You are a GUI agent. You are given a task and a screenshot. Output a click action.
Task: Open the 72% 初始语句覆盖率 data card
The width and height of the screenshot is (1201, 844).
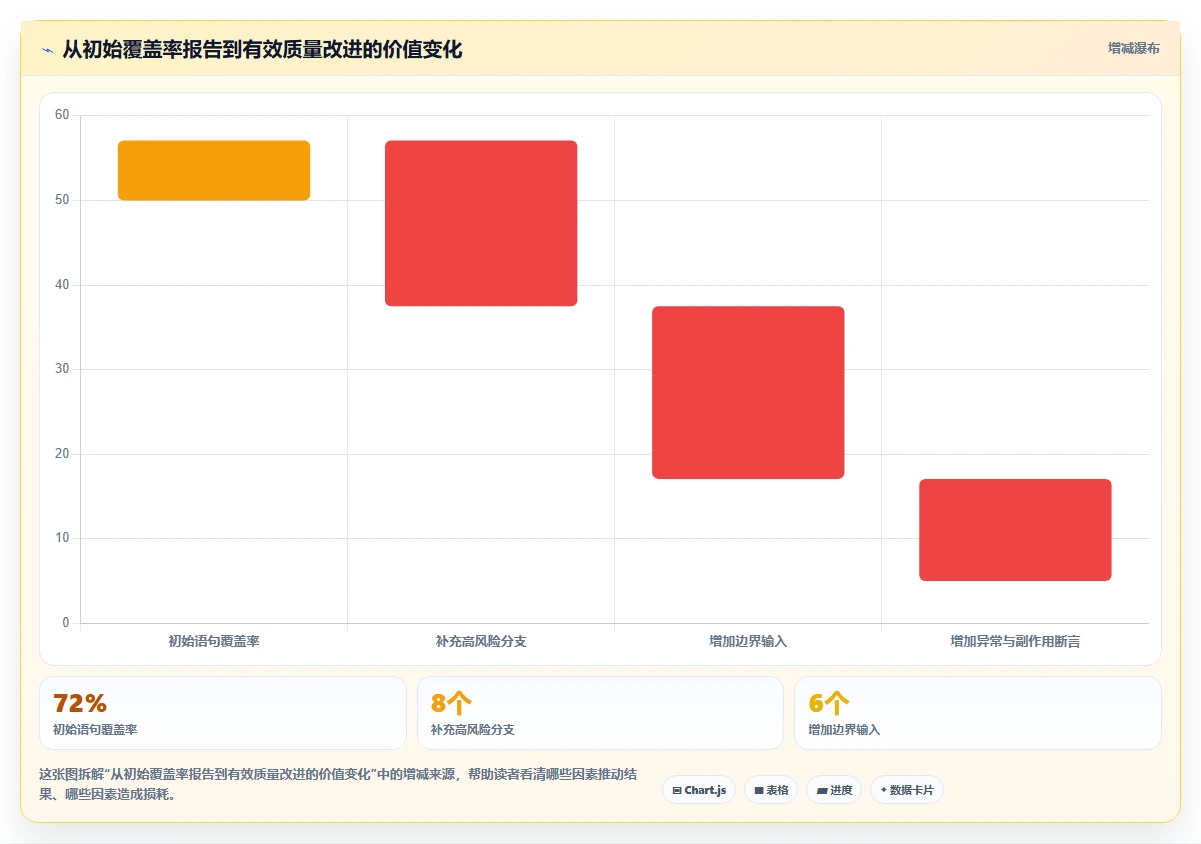point(223,713)
